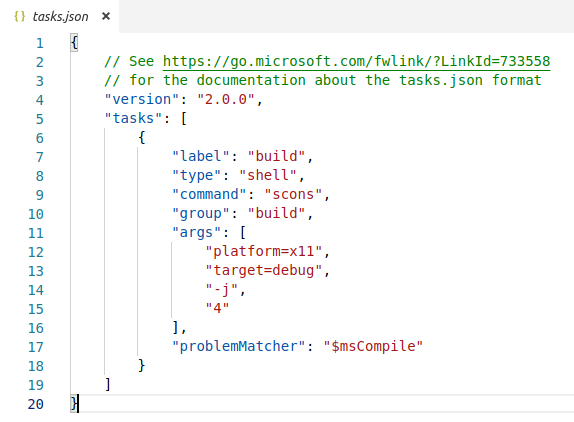Viewport: 574px width, 422px height.
Task: Open the go.microsoft.com fwlink documentation URL
Action: 356,61
